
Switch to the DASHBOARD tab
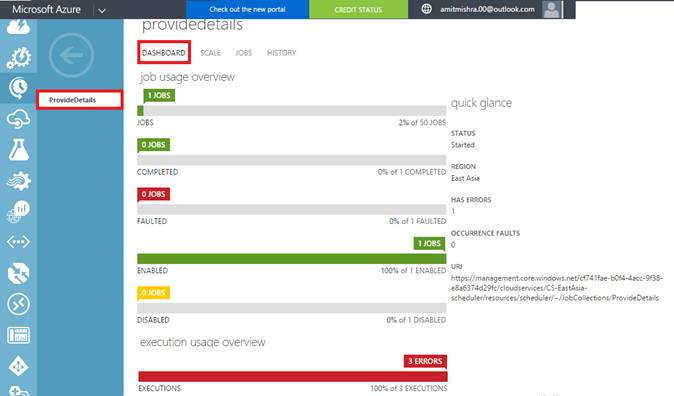click(164, 52)
